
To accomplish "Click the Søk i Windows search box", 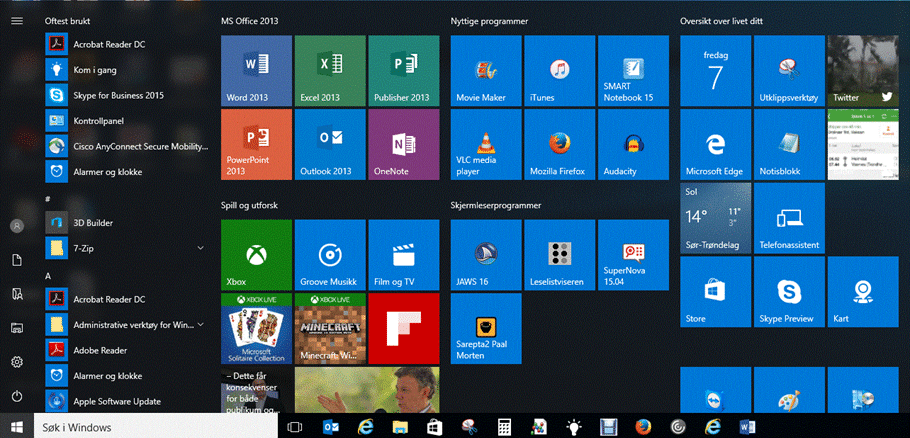I will pyautogui.click(x=155, y=427).
